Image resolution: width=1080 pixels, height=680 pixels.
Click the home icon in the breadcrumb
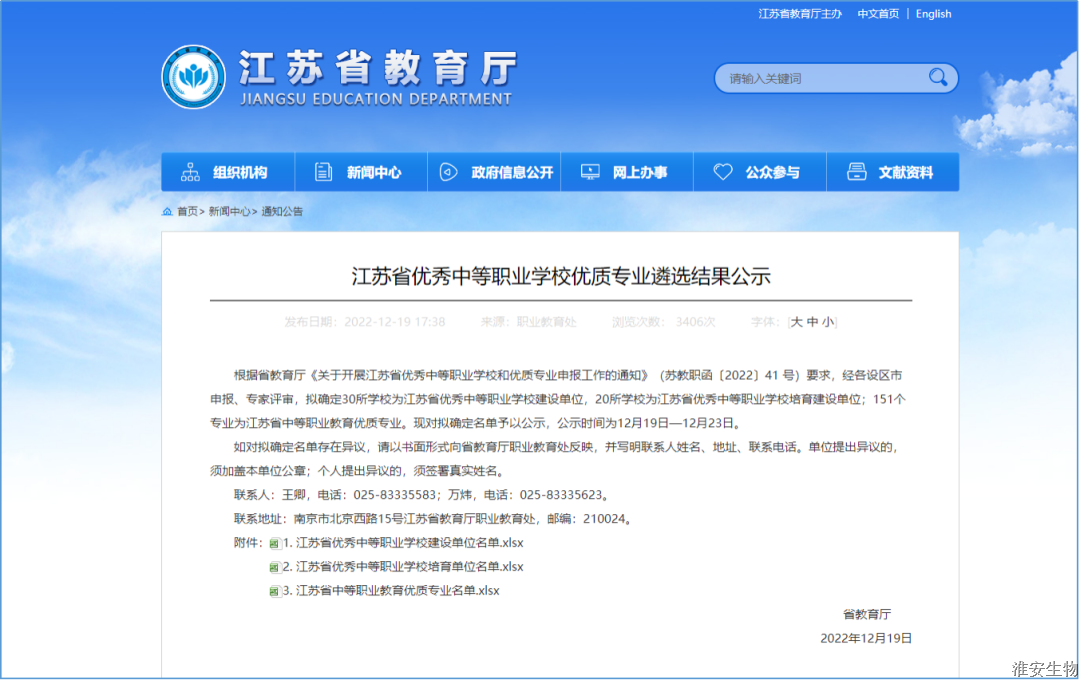(x=166, y=211)
